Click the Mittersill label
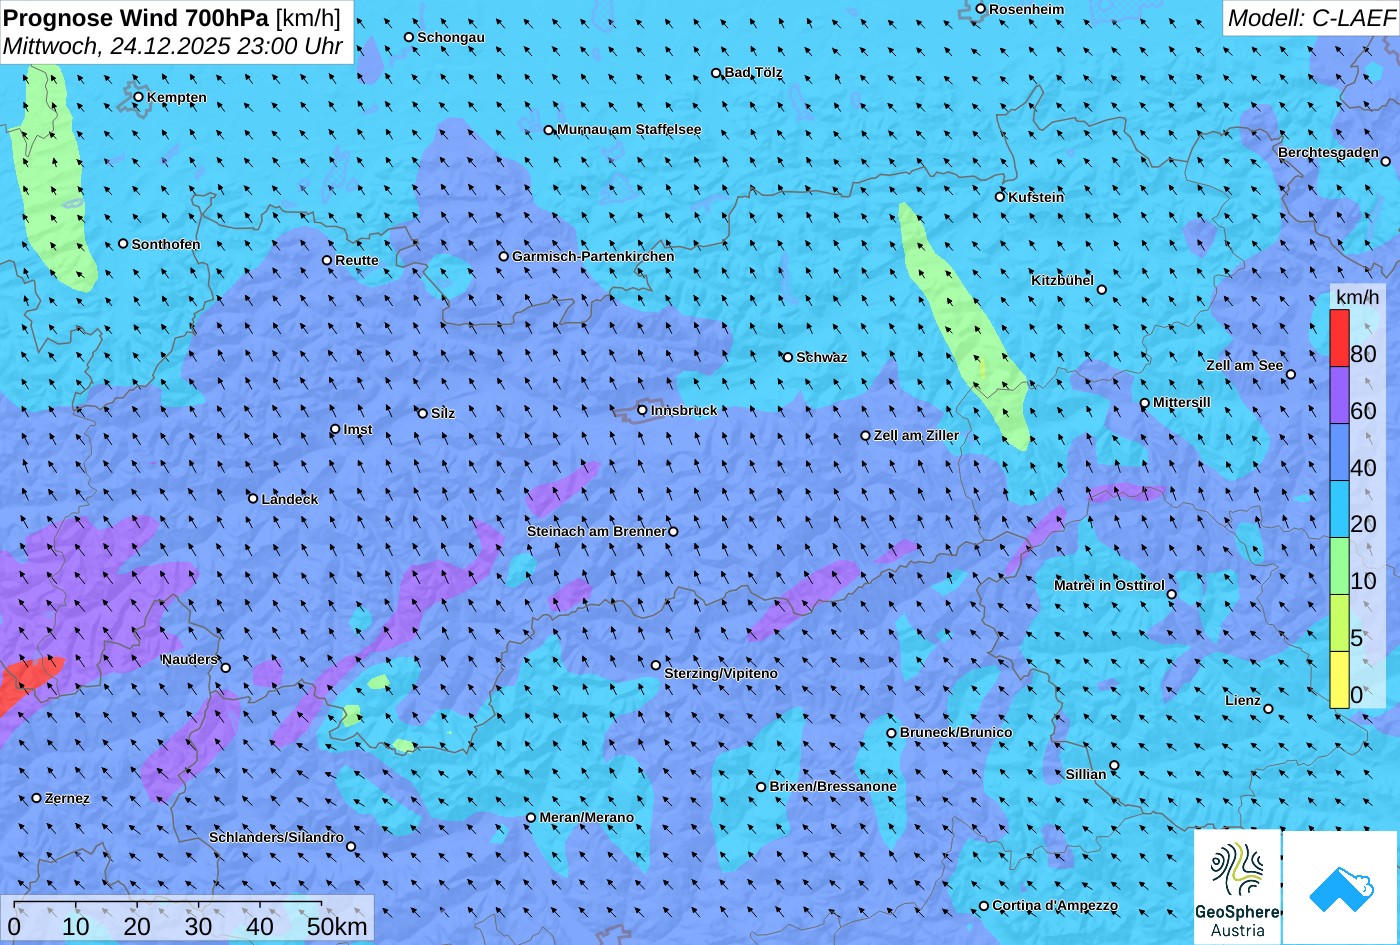 1182,402
